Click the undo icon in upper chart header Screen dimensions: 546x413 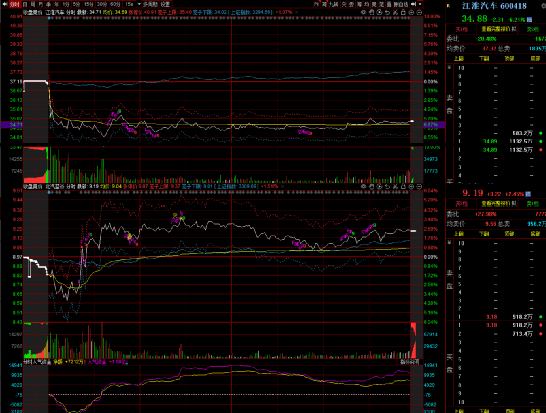pos(387,12)
